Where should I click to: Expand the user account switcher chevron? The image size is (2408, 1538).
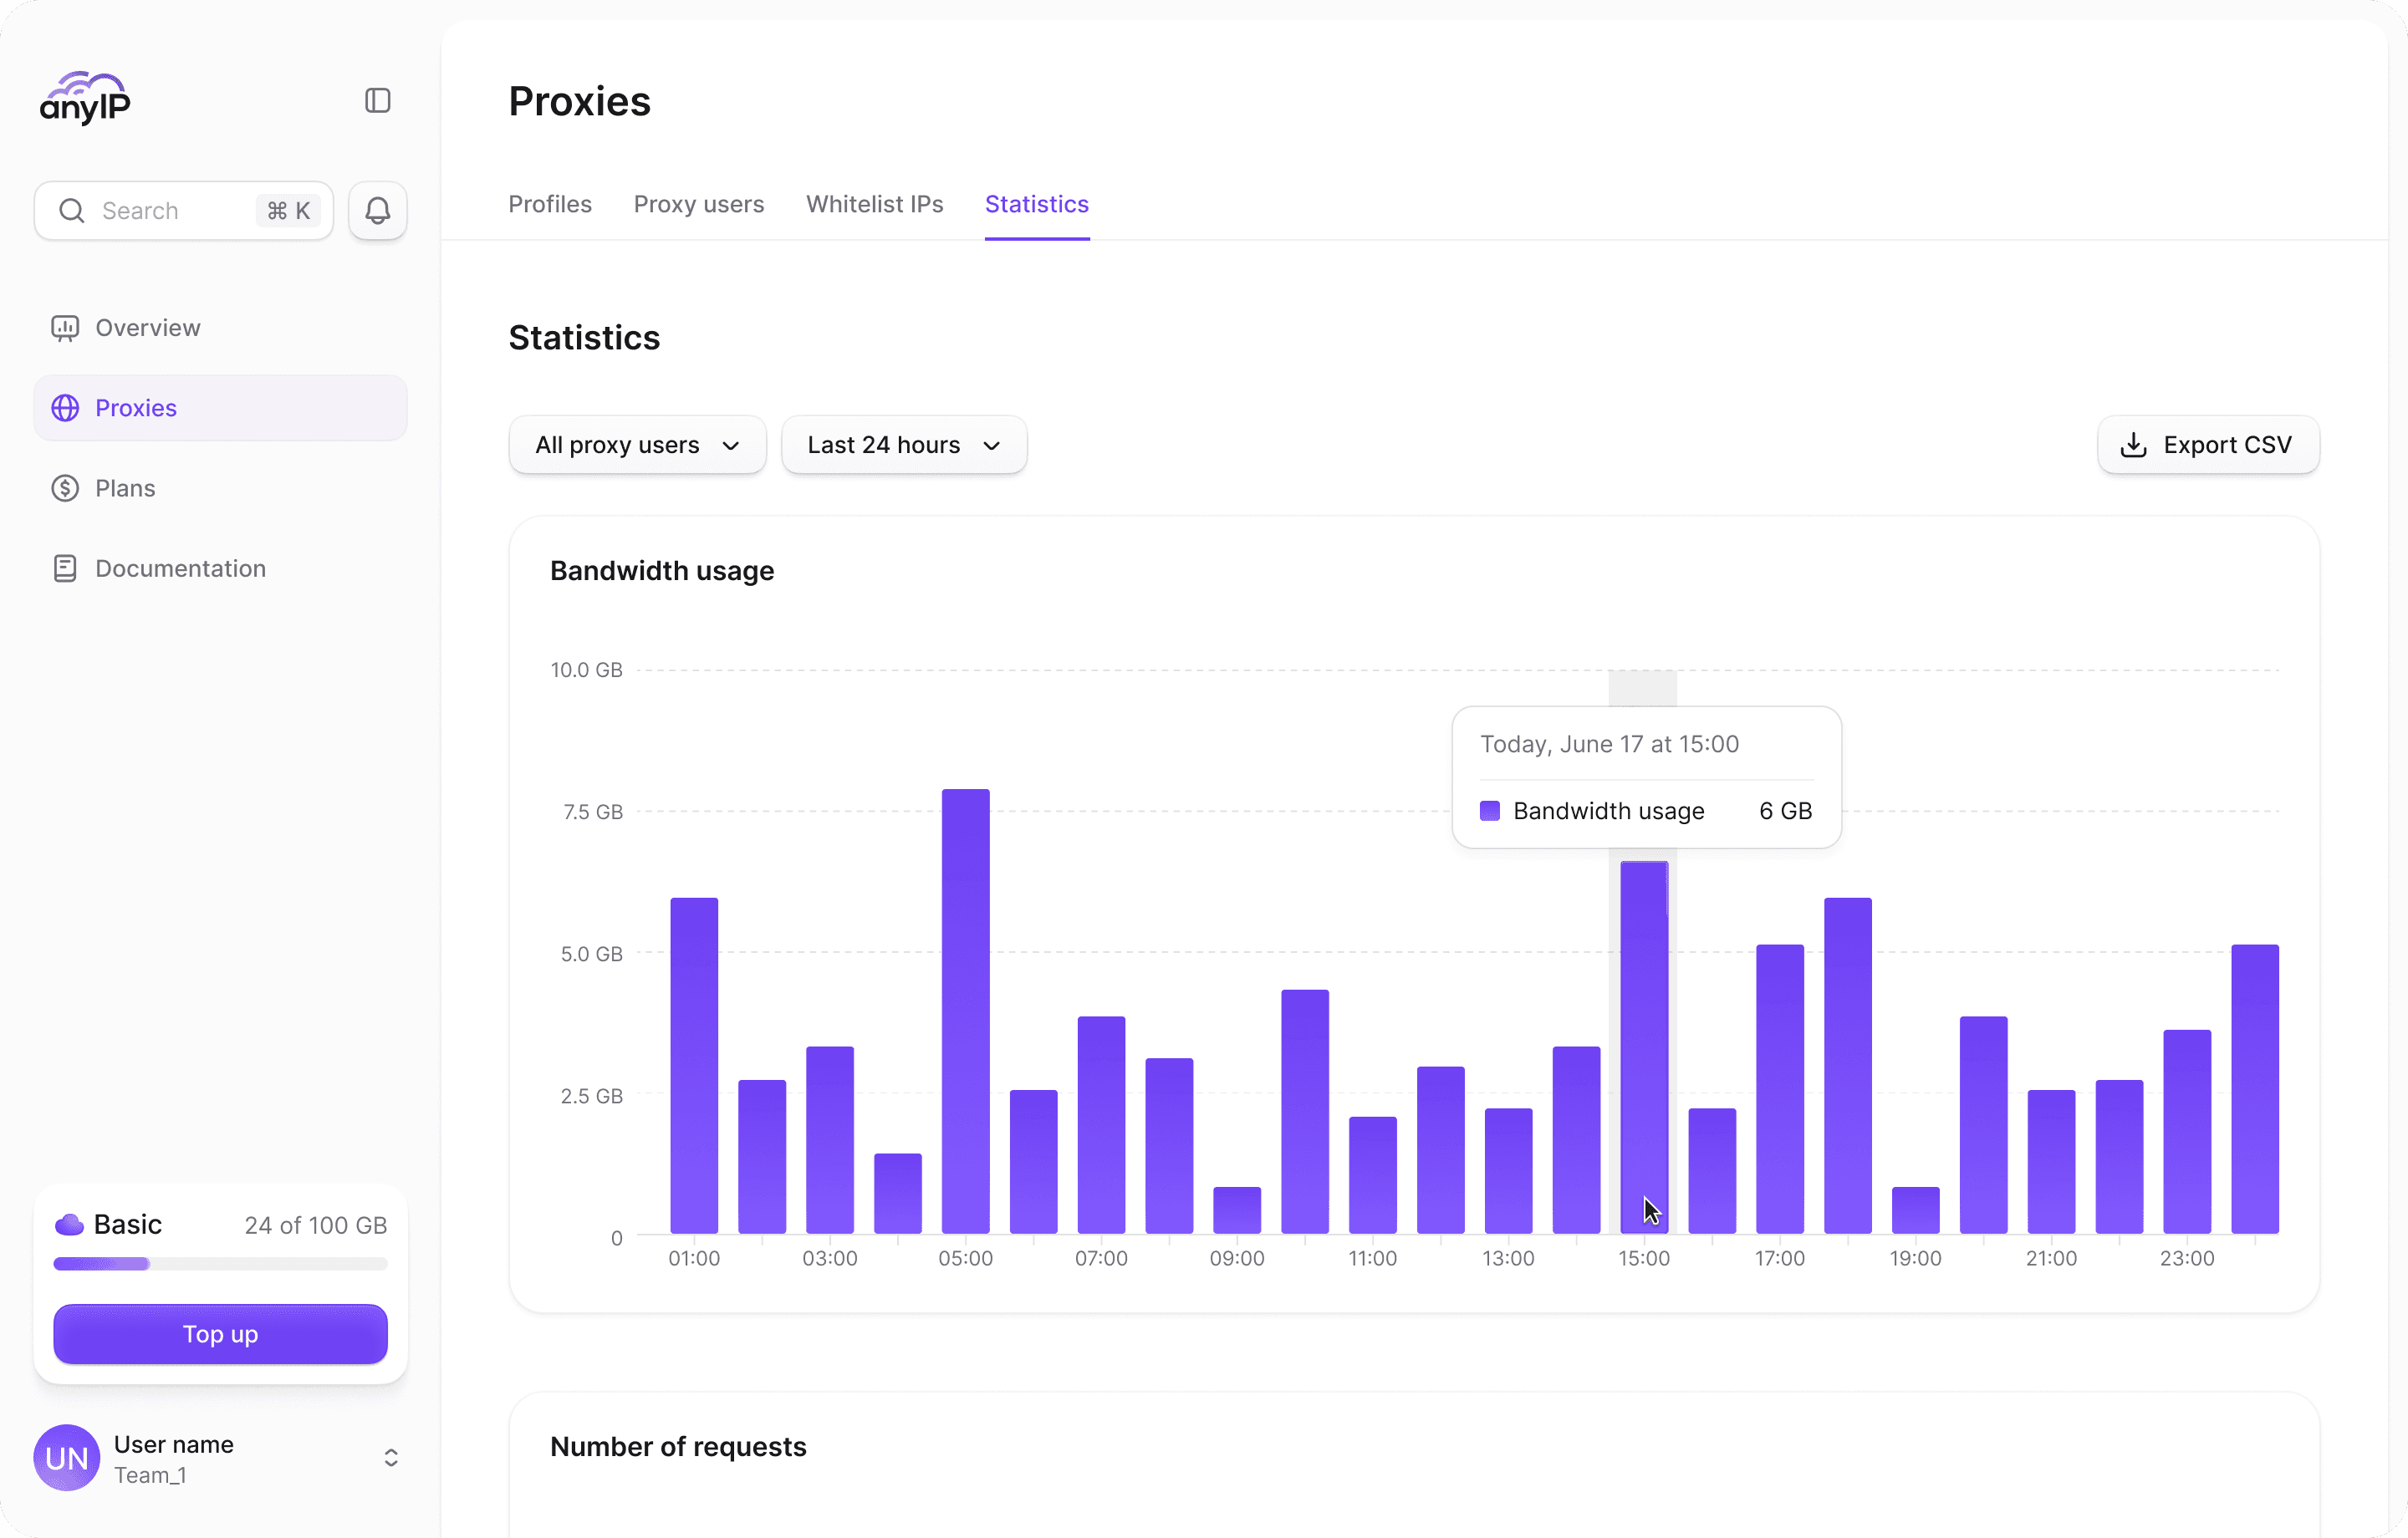(391, 1457)
